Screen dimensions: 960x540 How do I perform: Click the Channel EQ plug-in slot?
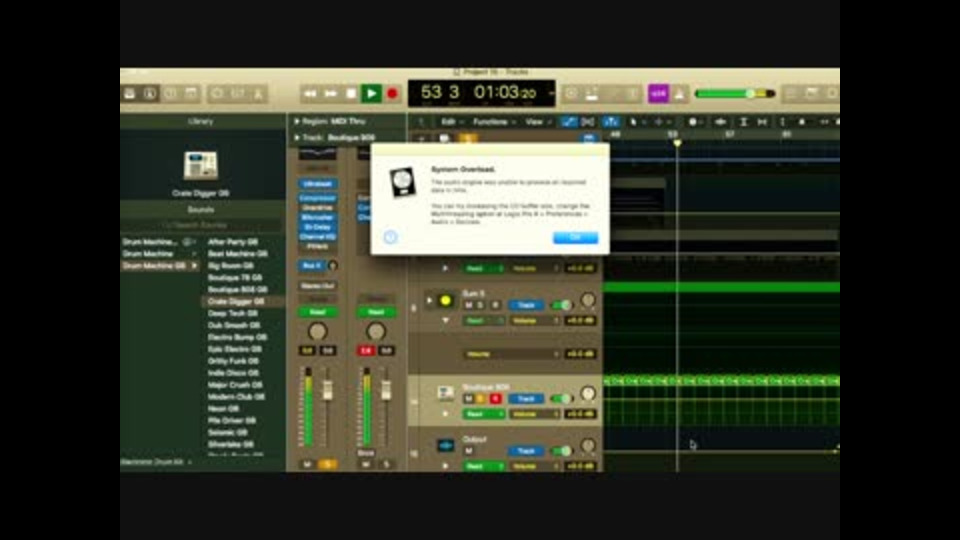point(317,236)
